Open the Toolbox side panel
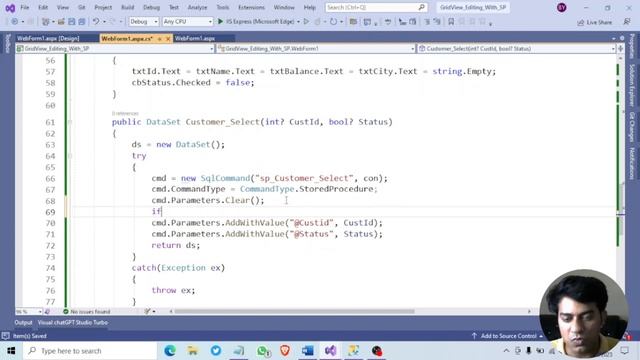The height and width of the screenshot is (360, 640). point(8,43)
